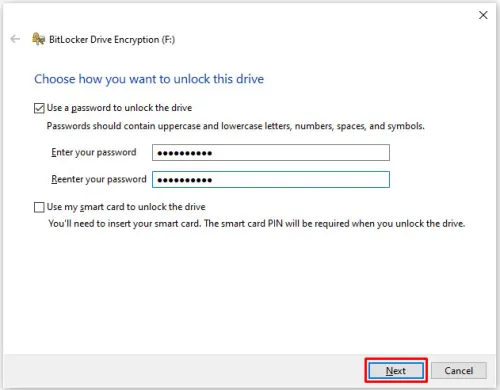Screen dimensions: 500x390
Task: Click the password requirements hint text
Action: (236, 126)
